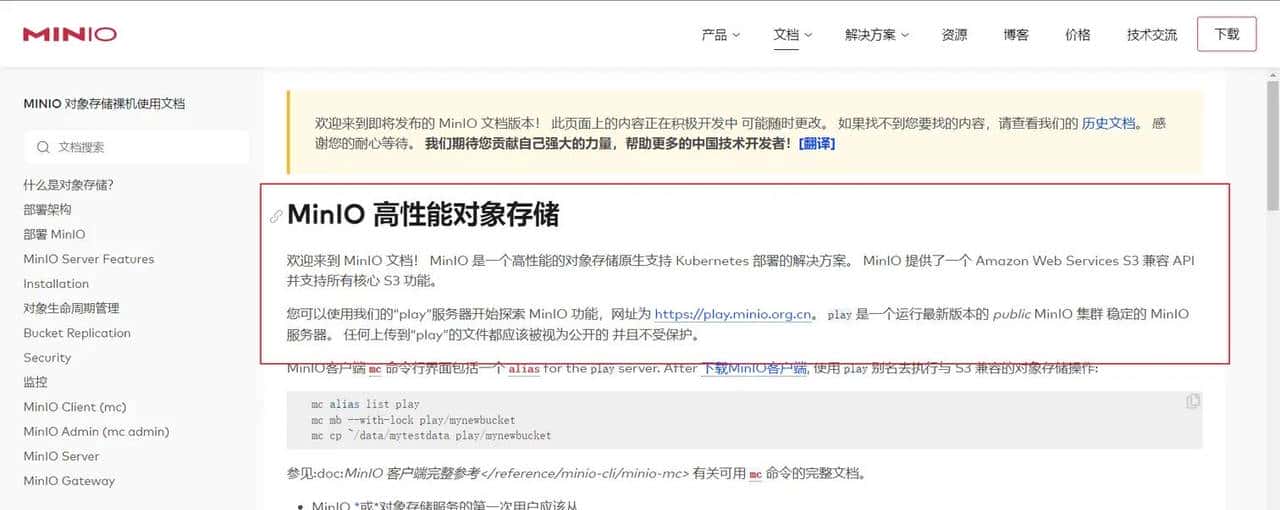Open Security in sidebar
The height and width of the screenshot is (510, 1280).
47,358
